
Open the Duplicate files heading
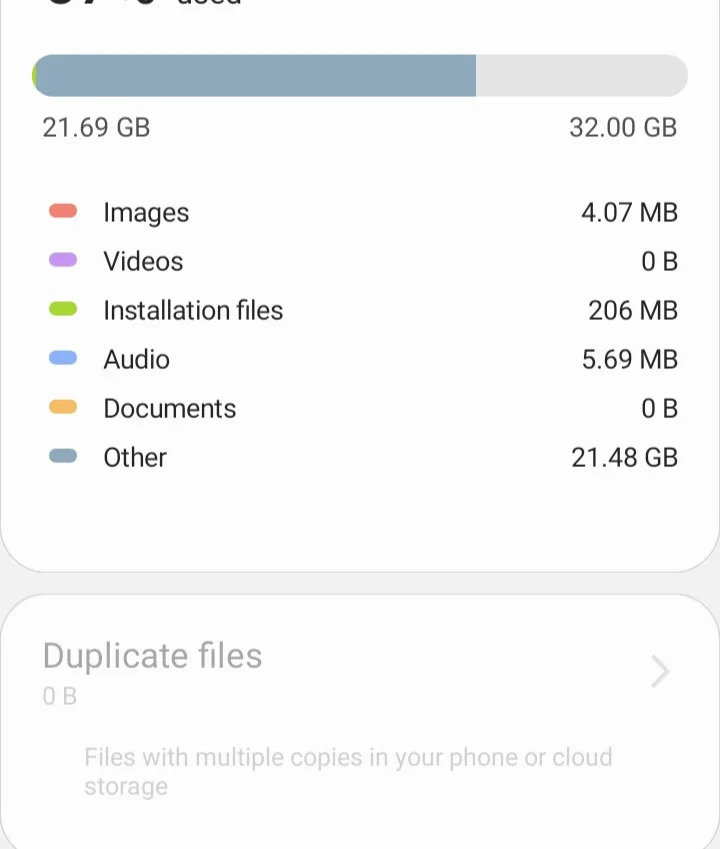pyautogui.click(x=152, y=656)
